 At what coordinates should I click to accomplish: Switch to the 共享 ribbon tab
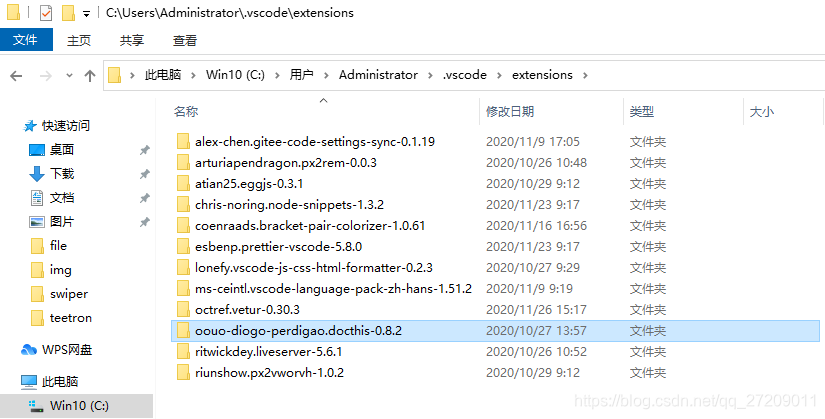(x=132, y=40)
